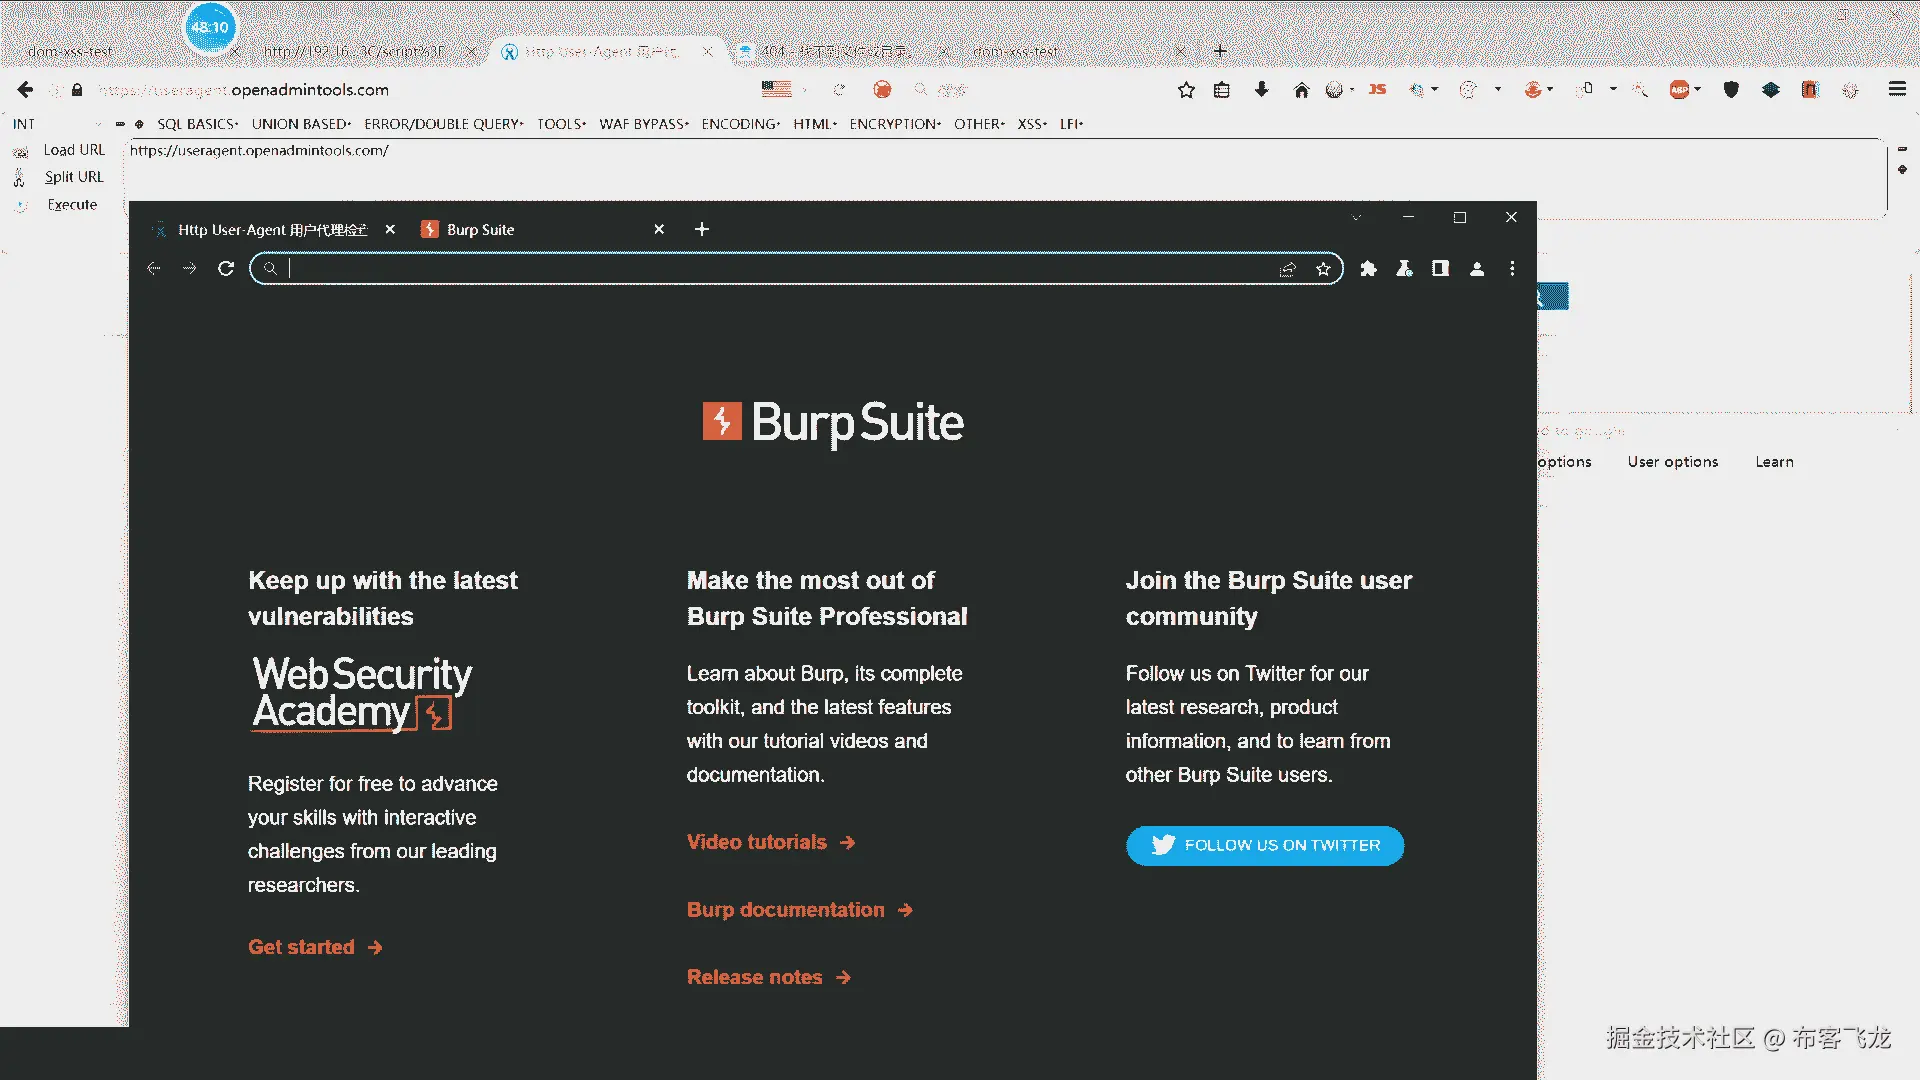
Task: Click Firefox home toolbar icon
Action: pos(1301,90)
